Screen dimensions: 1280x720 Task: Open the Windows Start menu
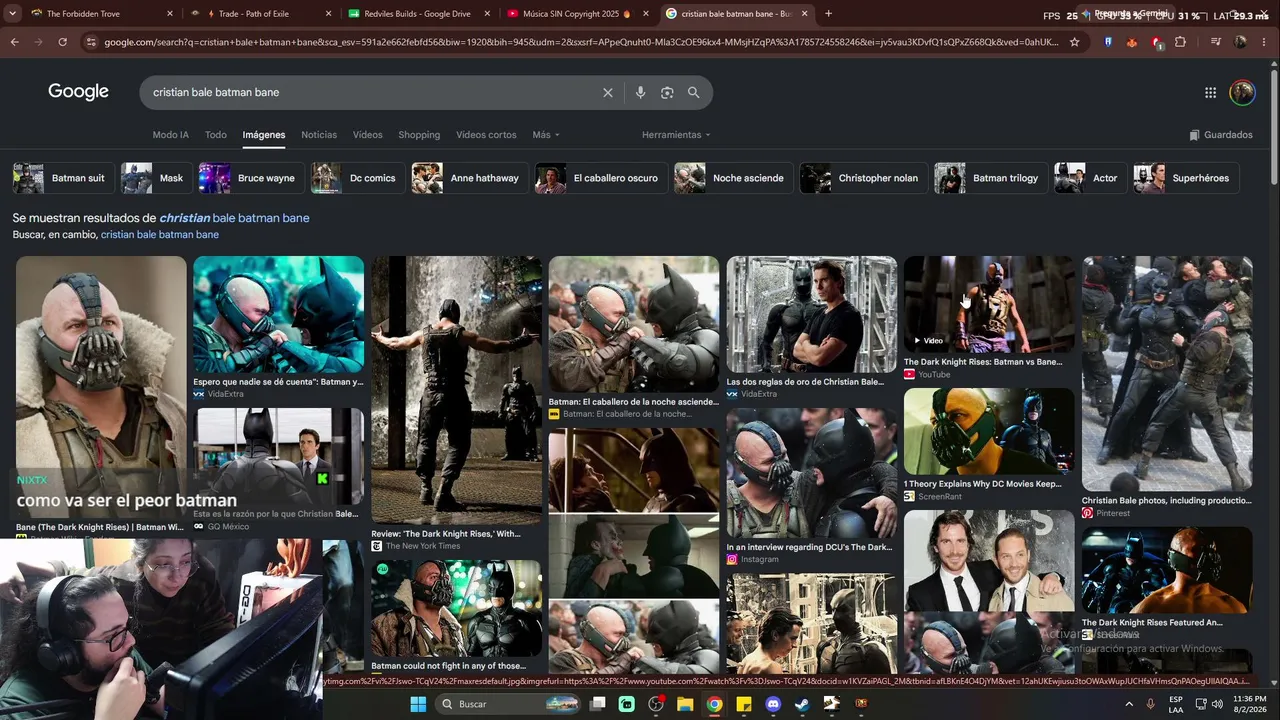[x=418, y=704]
